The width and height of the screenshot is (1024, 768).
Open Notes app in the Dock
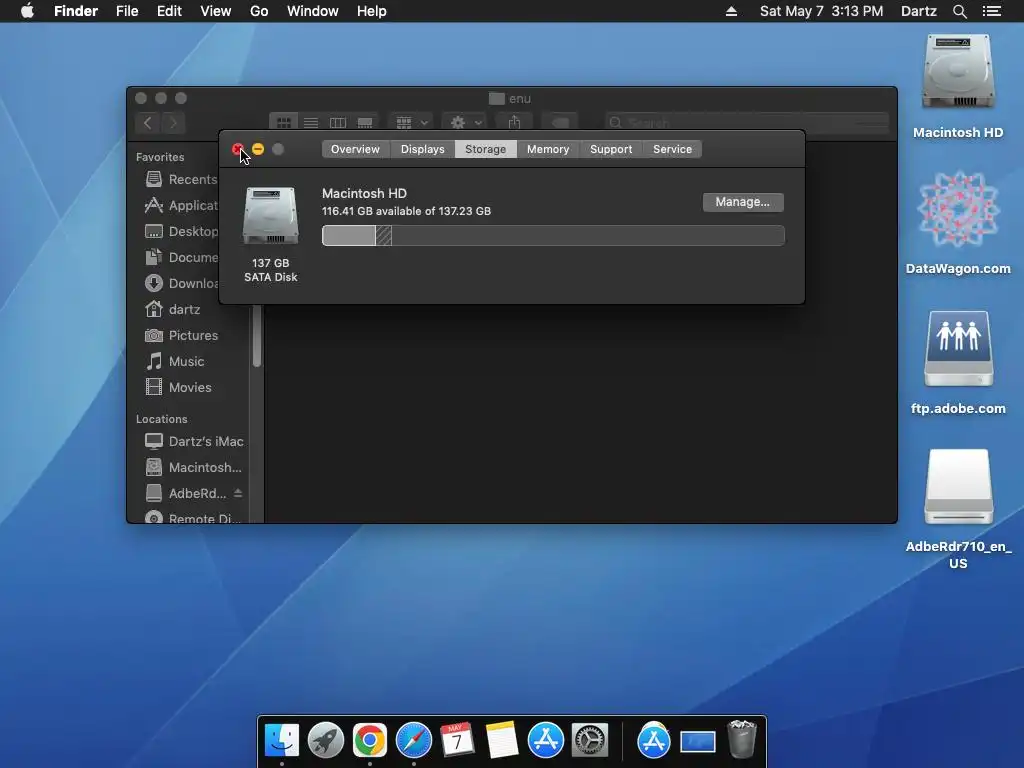502,740
